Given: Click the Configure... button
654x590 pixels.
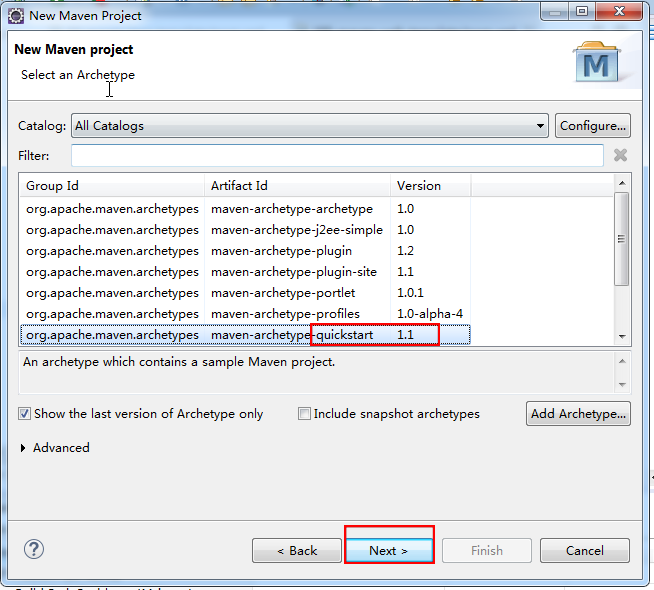Looking at the screenshot, I should click(x=593, y=126).
